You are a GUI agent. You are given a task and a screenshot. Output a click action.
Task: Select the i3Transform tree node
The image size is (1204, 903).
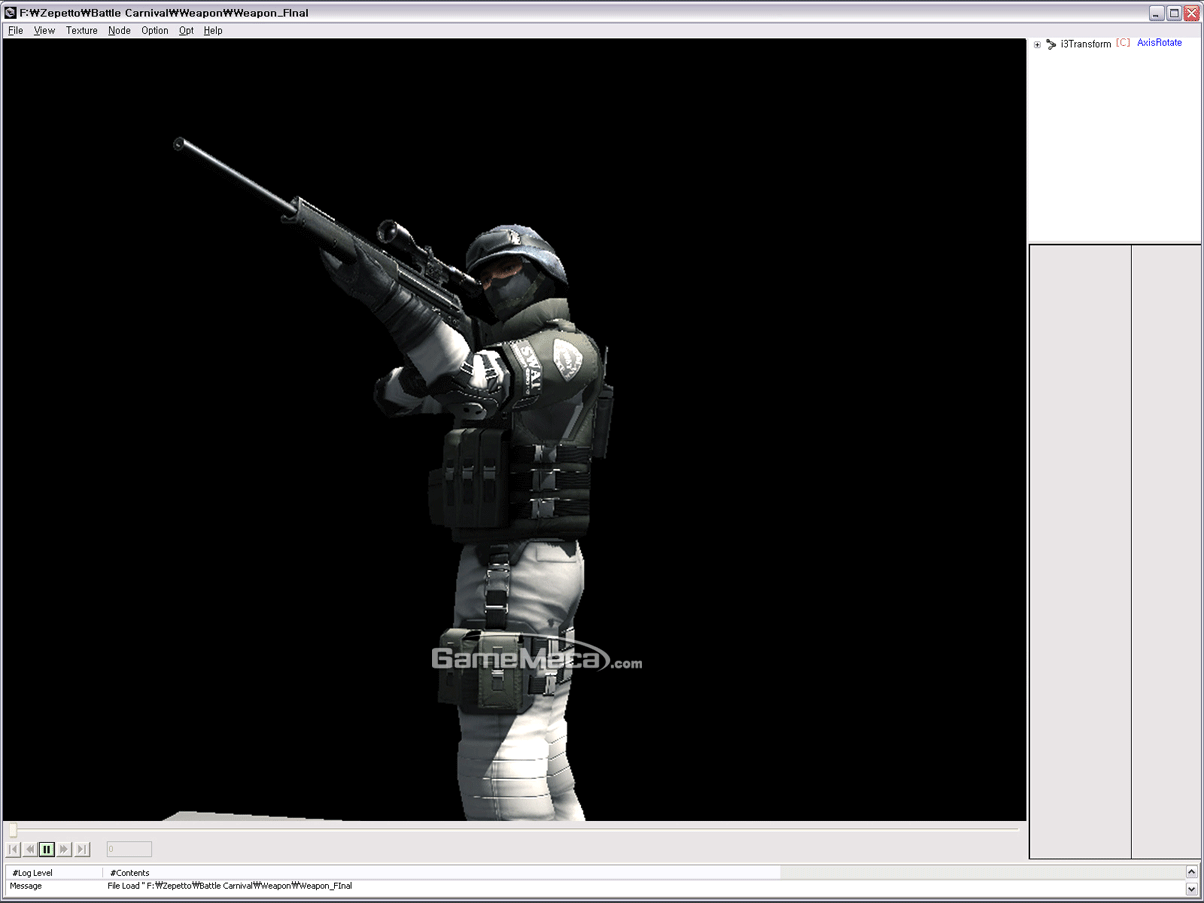pyautogui.click(x=1086, y=44)
